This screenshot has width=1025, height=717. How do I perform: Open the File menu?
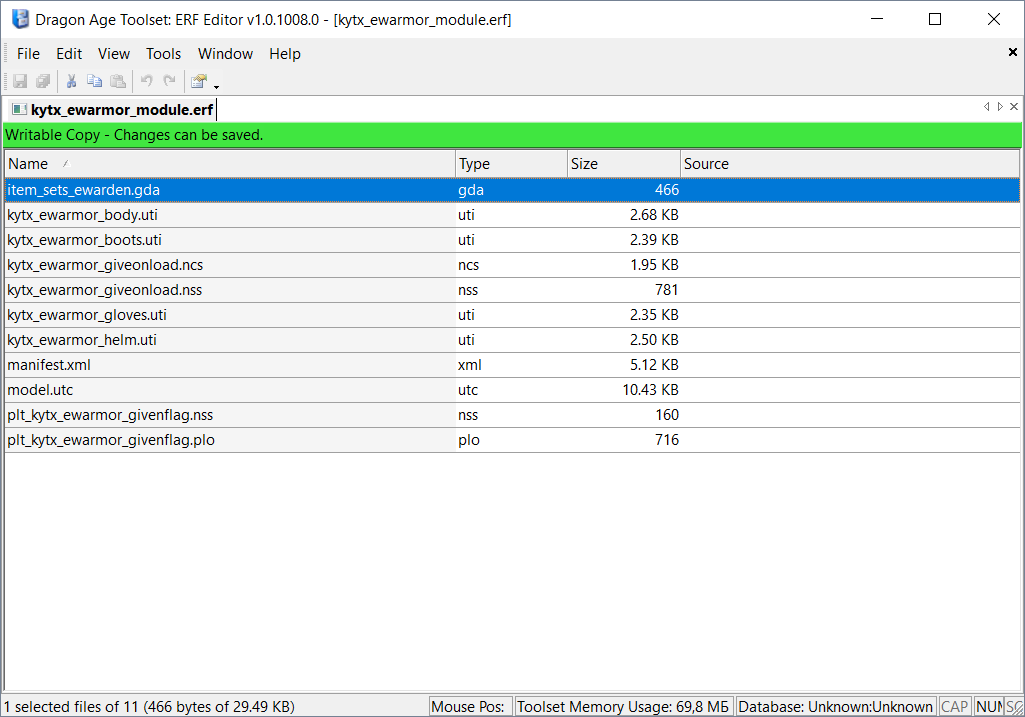click(x=28, y=54)
